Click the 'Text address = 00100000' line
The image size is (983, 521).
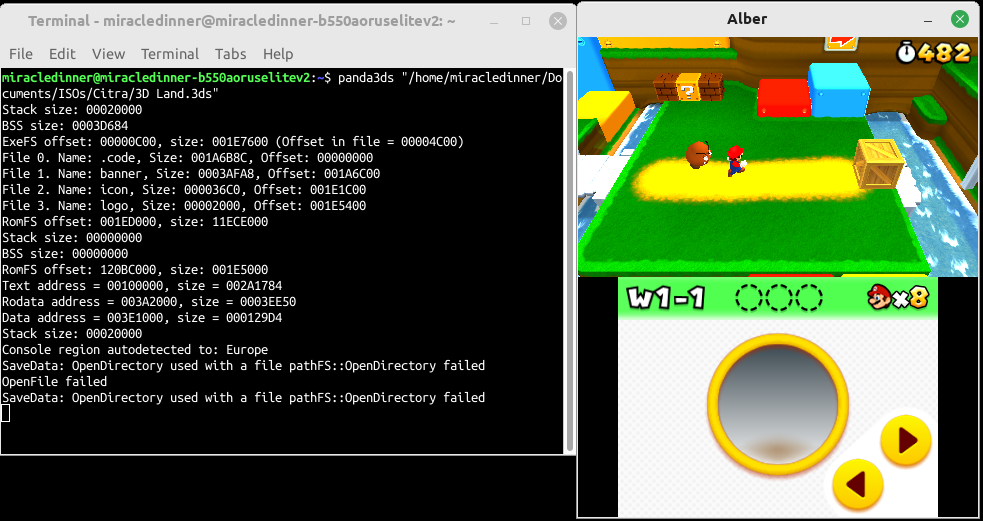pos(142,285)
